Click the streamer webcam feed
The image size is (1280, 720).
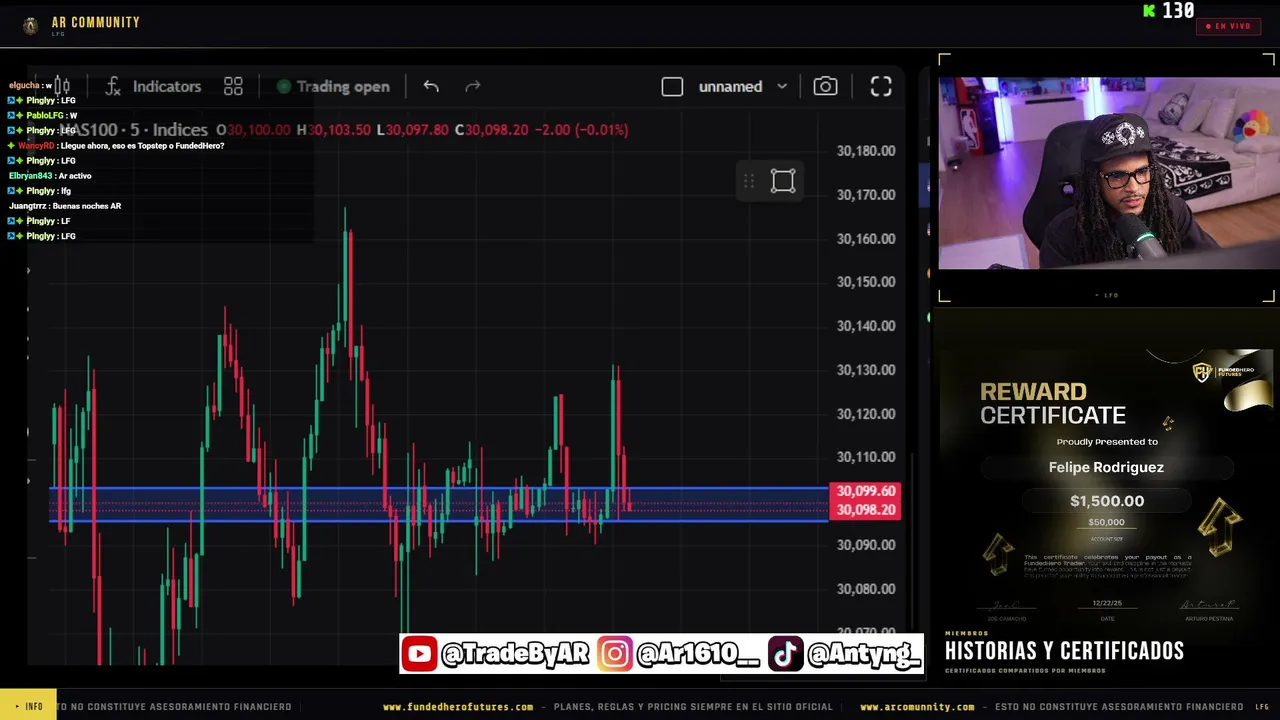pyautogui.click(x=1108, y=173)
